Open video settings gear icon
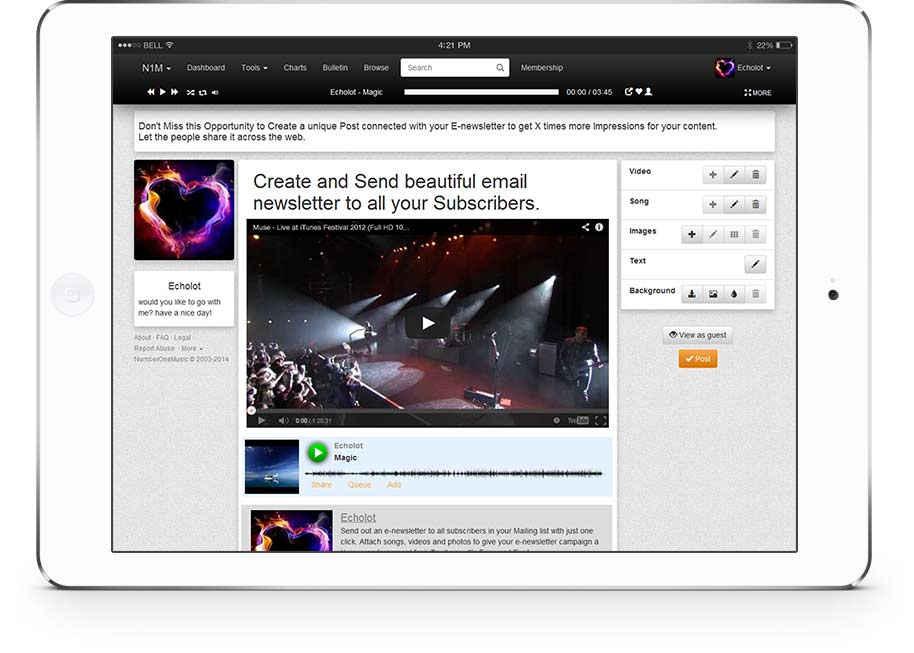914x653 pixels. [x=556, y=420]
